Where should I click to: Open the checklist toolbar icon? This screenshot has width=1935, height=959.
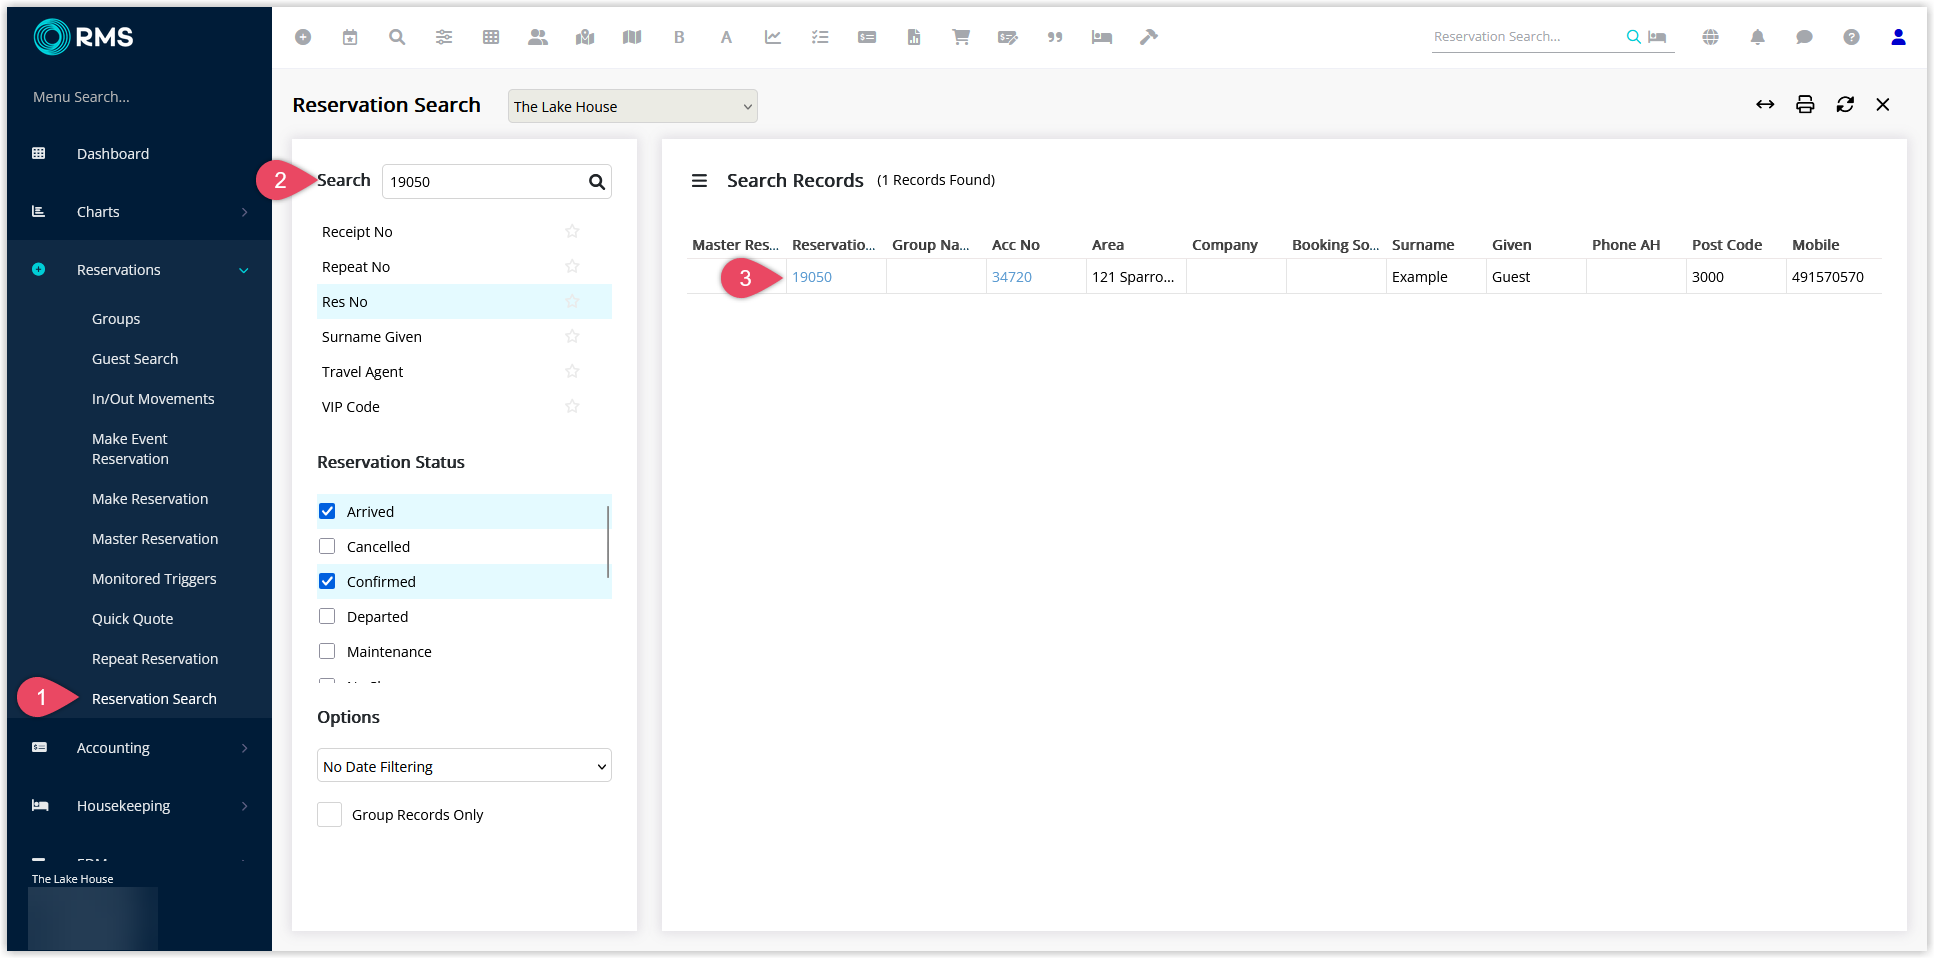(820, 37)
